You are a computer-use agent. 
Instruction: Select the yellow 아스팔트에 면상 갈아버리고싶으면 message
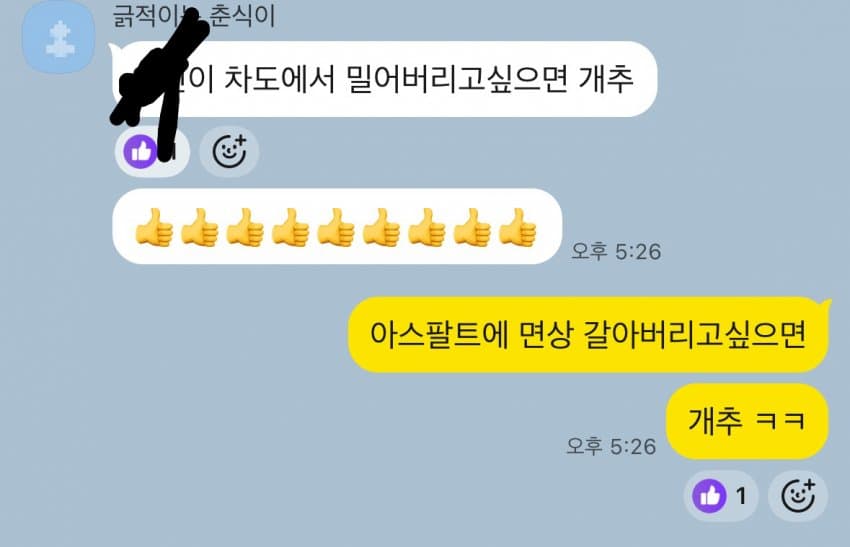[x=589, y=334]
